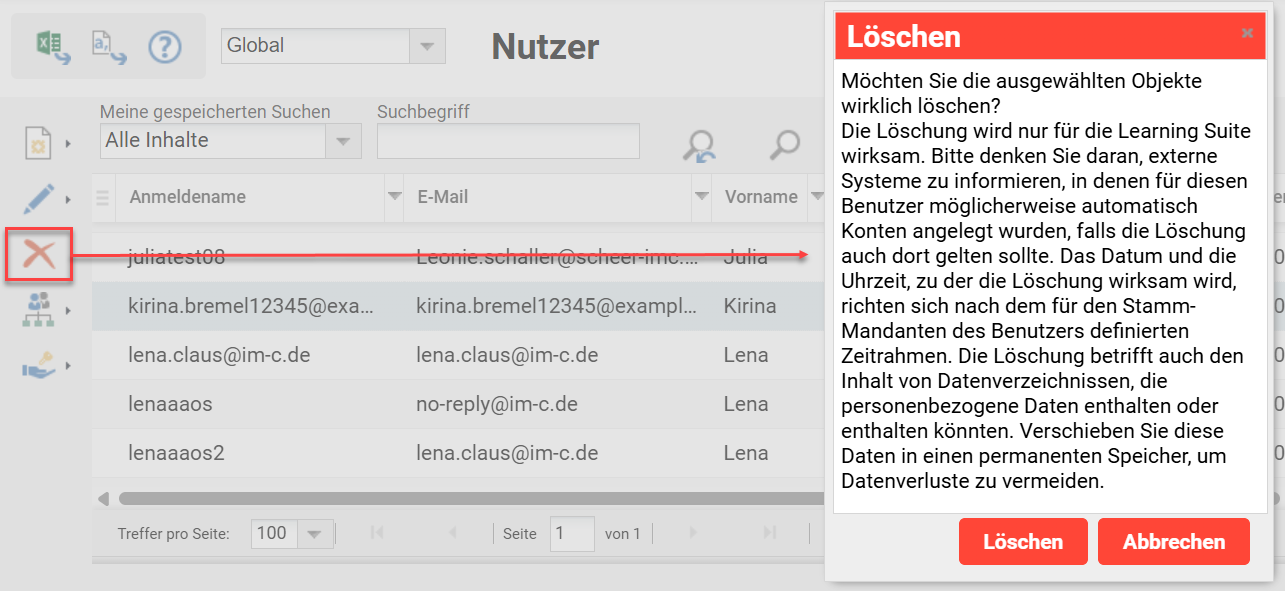Image resolution: width=1285 pixels, height=591 pixels.
Task: Click the edit pencil icon
Action: pos(38,198)
